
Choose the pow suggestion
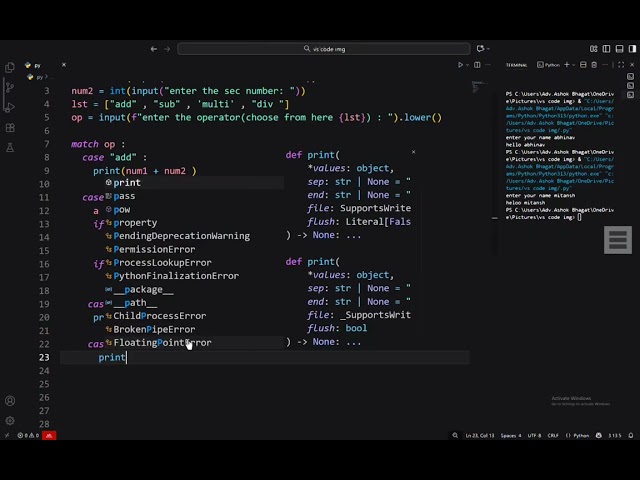pos(194,209)
